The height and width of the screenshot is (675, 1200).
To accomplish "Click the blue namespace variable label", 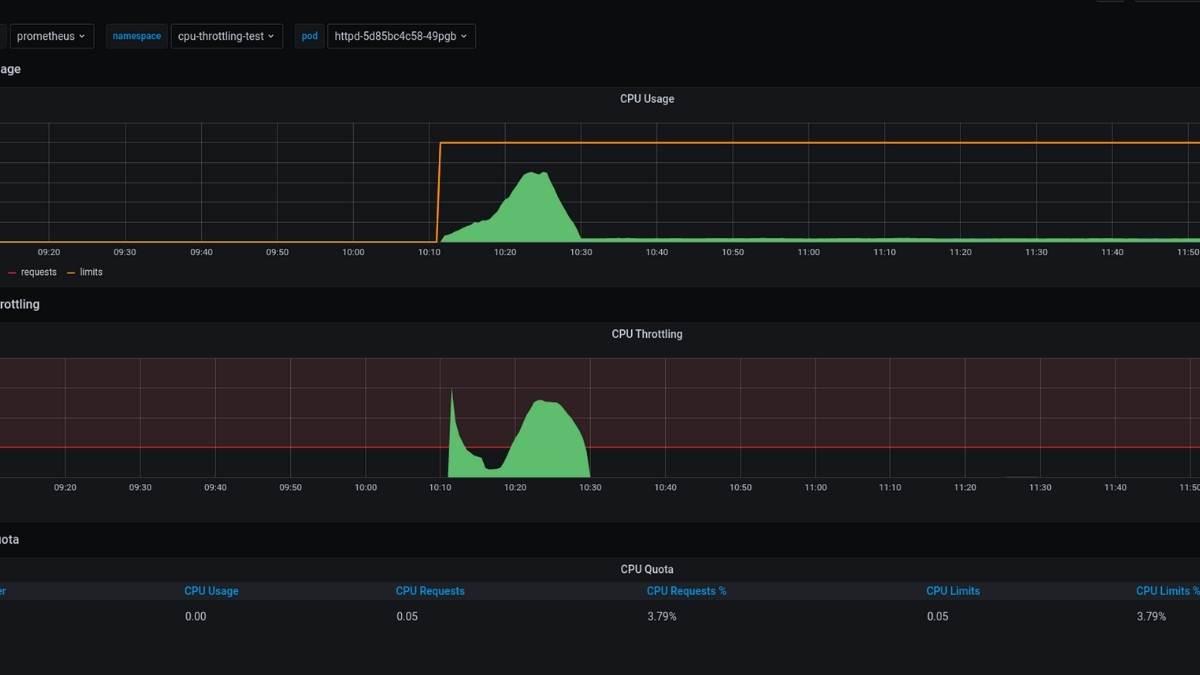I will pyautogui.click(x=136, y=36).
